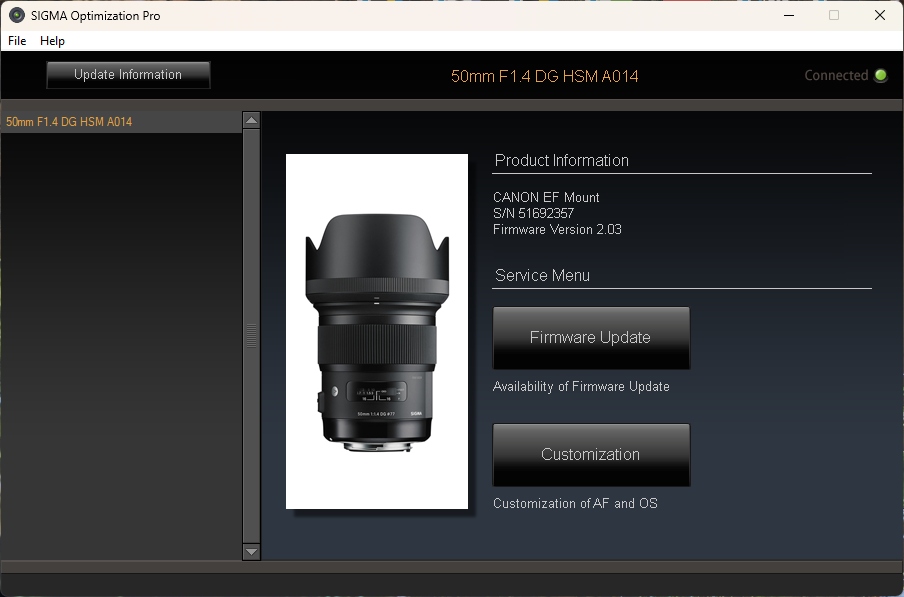Open Customization of AF and OS
Screen dimensions: 904x597
(x=590, y=455)
